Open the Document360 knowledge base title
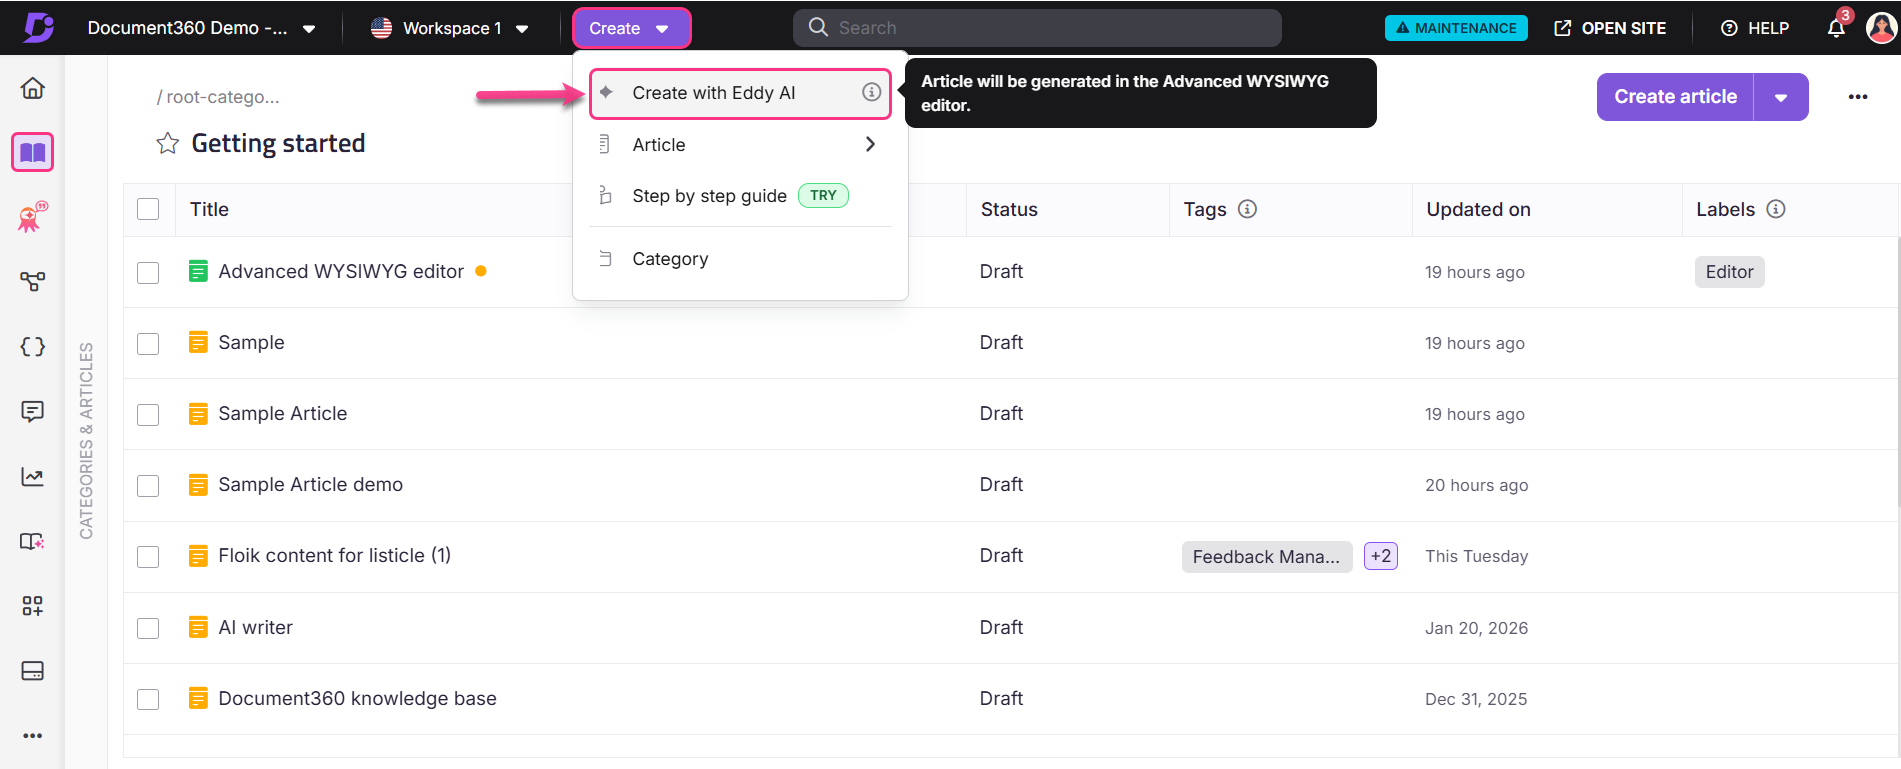The width and height of the screenshot is (1901, 769). (358, 698)
